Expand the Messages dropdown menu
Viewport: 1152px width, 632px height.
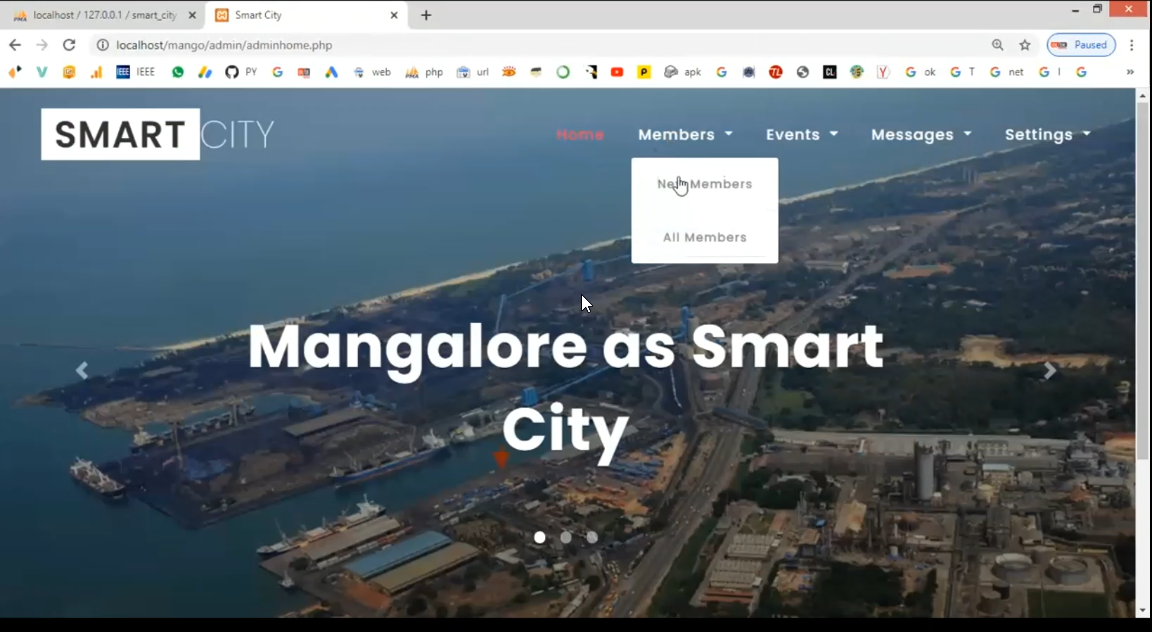[920, 135]
